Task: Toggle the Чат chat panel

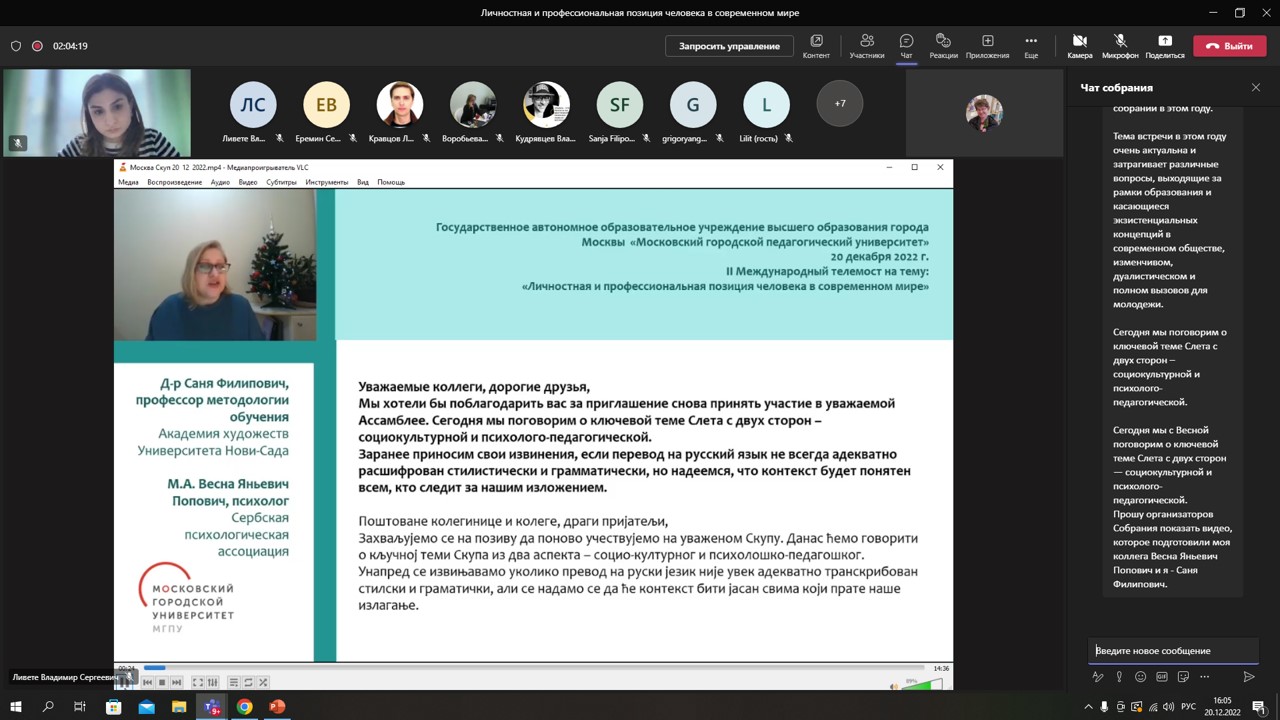Action: pos(906,45)
